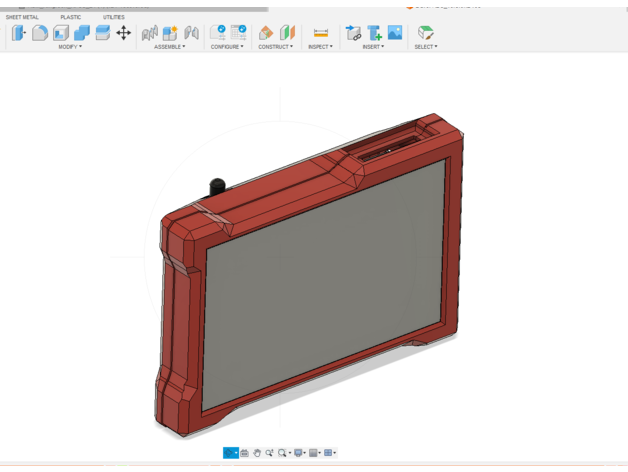Open Display Settings dropdown in navigation bar
The image size is (628, 472).
pyautogui.click(x=300, y=453)
